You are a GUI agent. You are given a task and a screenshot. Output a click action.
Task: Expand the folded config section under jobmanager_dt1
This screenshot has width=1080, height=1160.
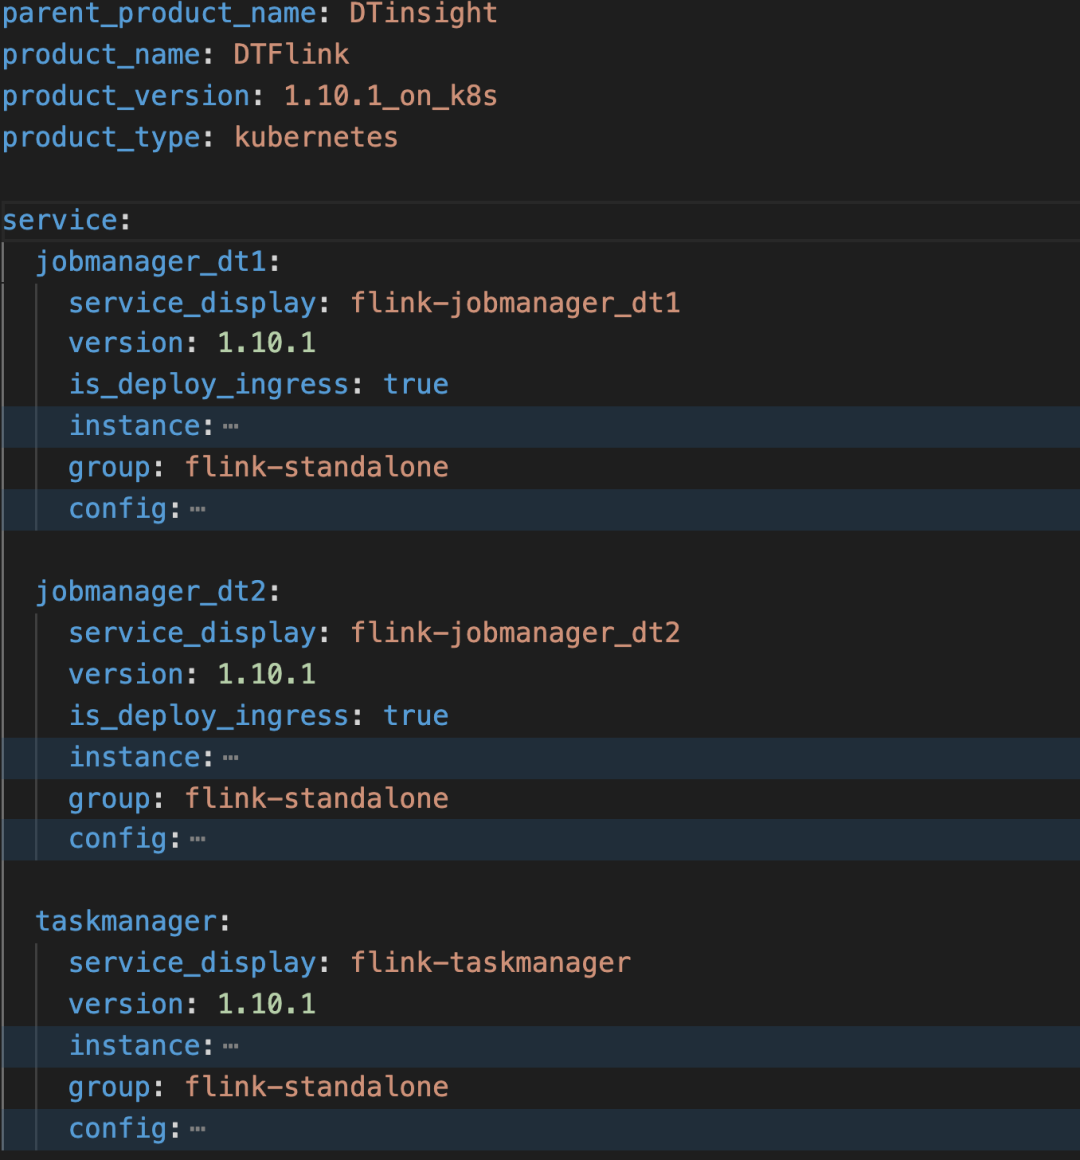click(x=198, y=510)
